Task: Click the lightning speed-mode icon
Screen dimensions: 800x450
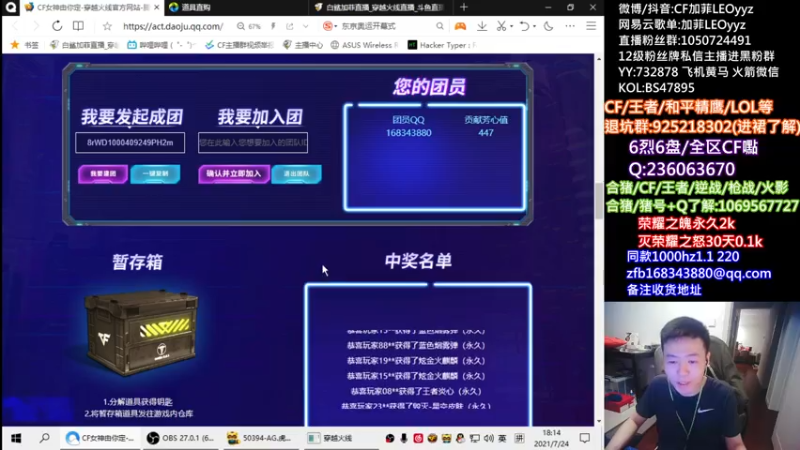Action: point(273,26)
